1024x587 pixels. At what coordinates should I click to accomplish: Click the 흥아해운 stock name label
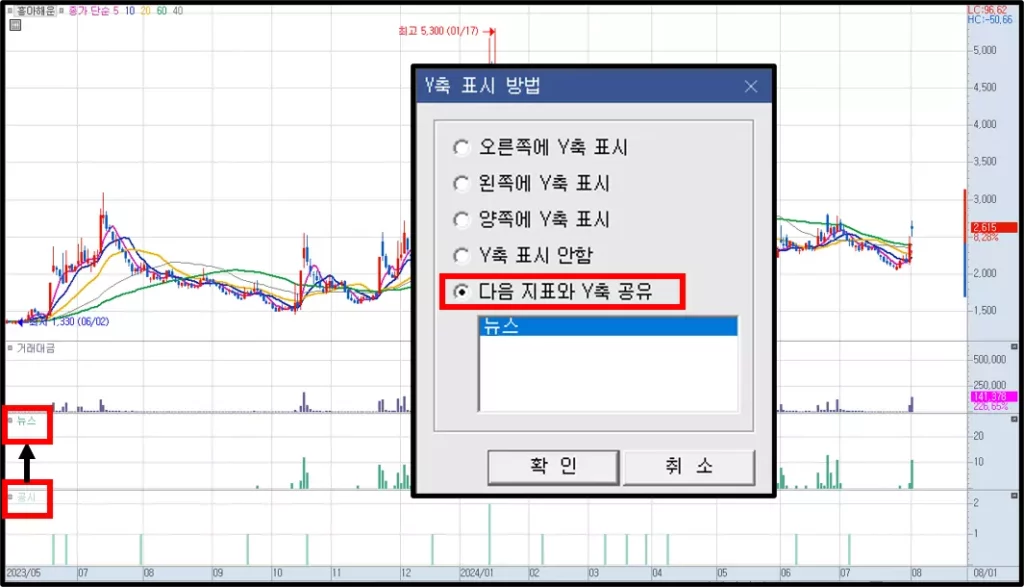pos(35,11)
